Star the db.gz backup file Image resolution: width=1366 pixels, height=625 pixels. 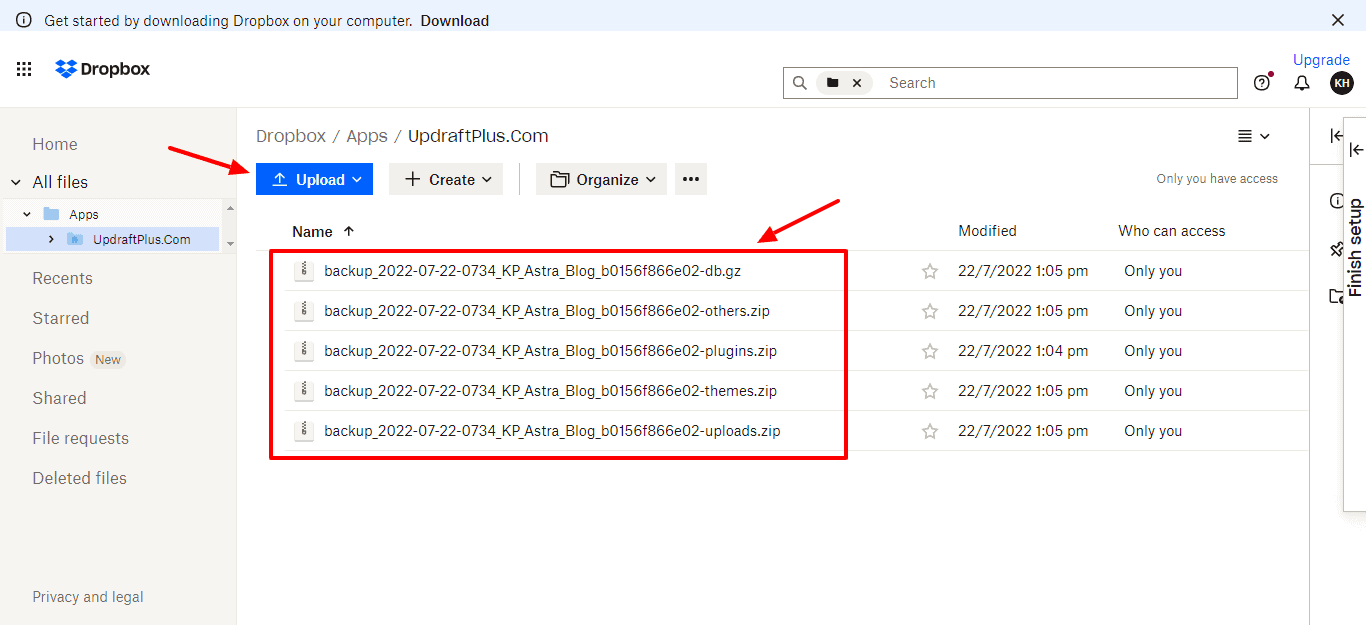point(930,271)
